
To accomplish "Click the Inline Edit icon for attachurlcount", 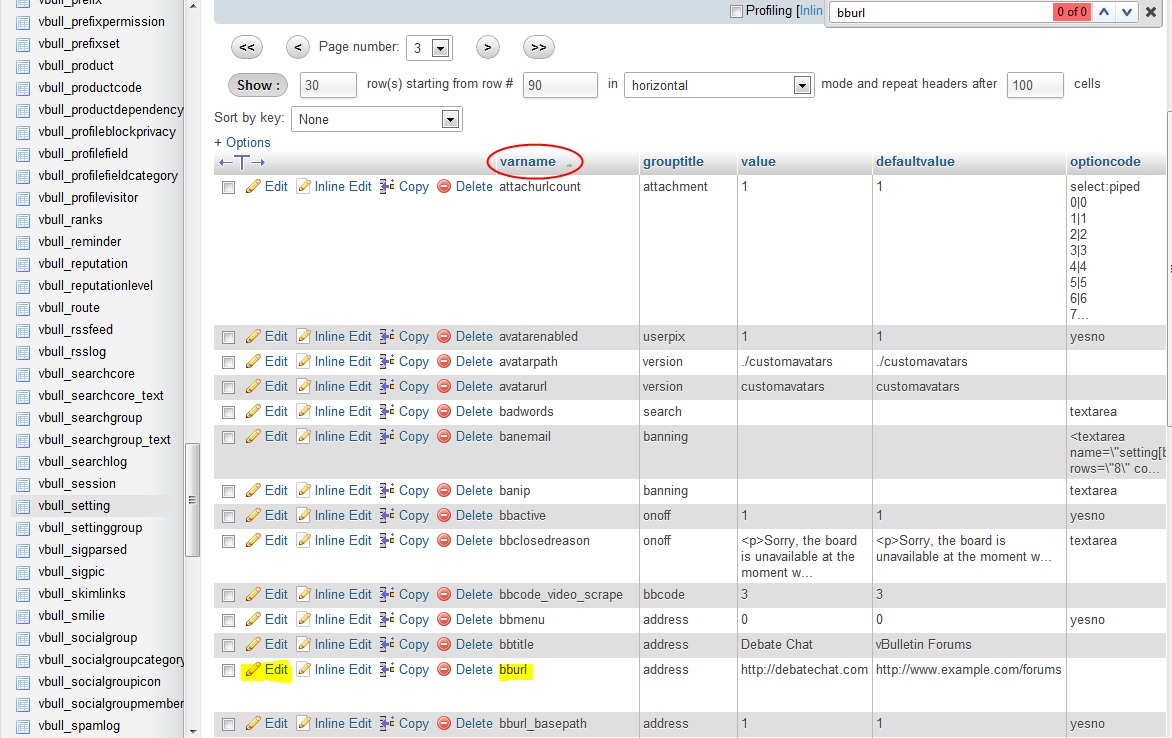I will point(303,186).
